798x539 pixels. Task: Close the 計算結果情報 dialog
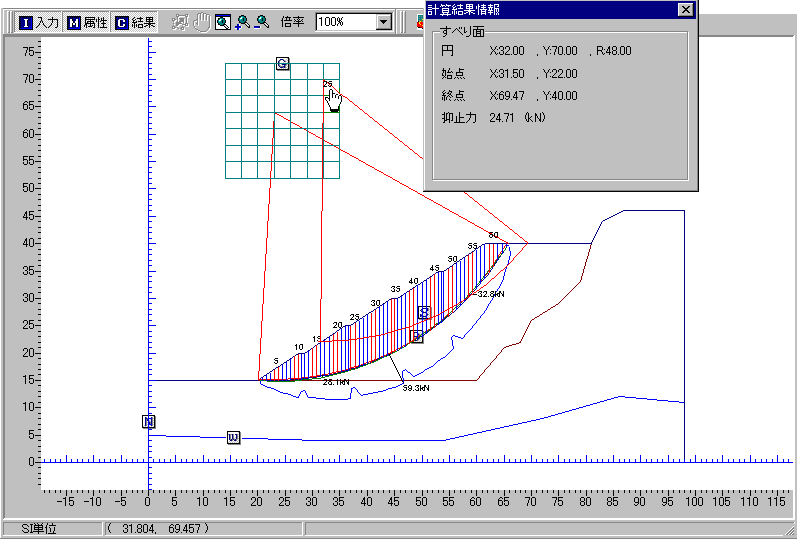coord(685,9)
